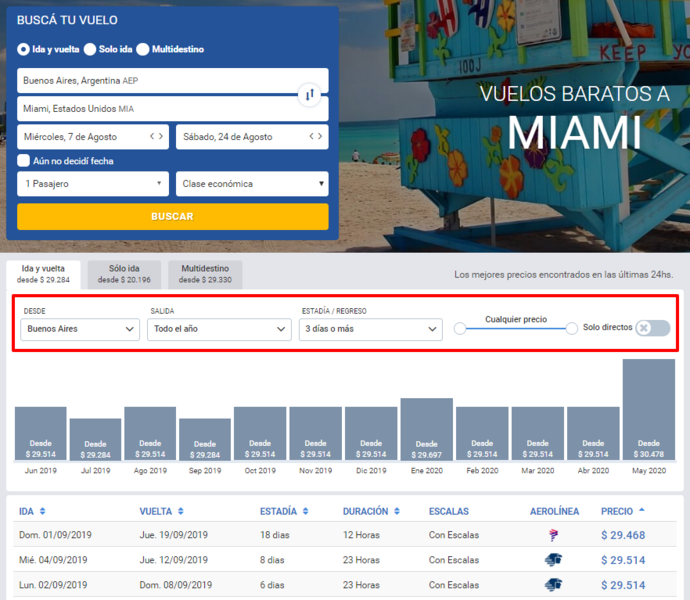Viewport: 690px width, 600px height.
Task: Sort by VUELTA using its sort arrows
Action: coord(181,511)
